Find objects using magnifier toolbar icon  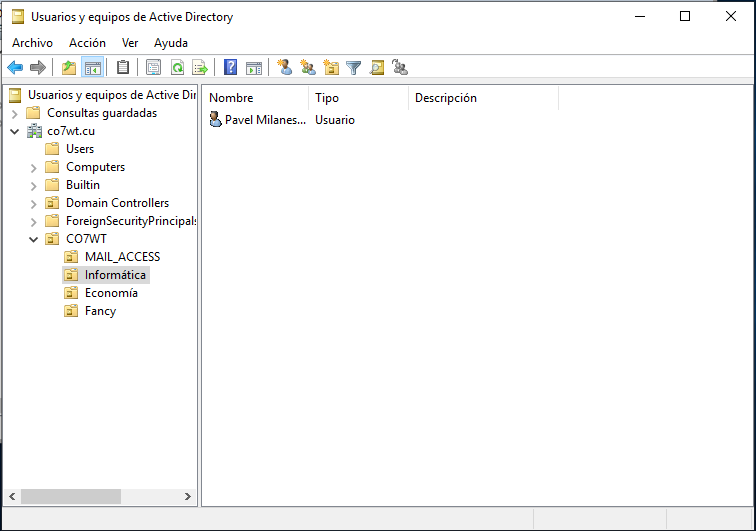377,68
